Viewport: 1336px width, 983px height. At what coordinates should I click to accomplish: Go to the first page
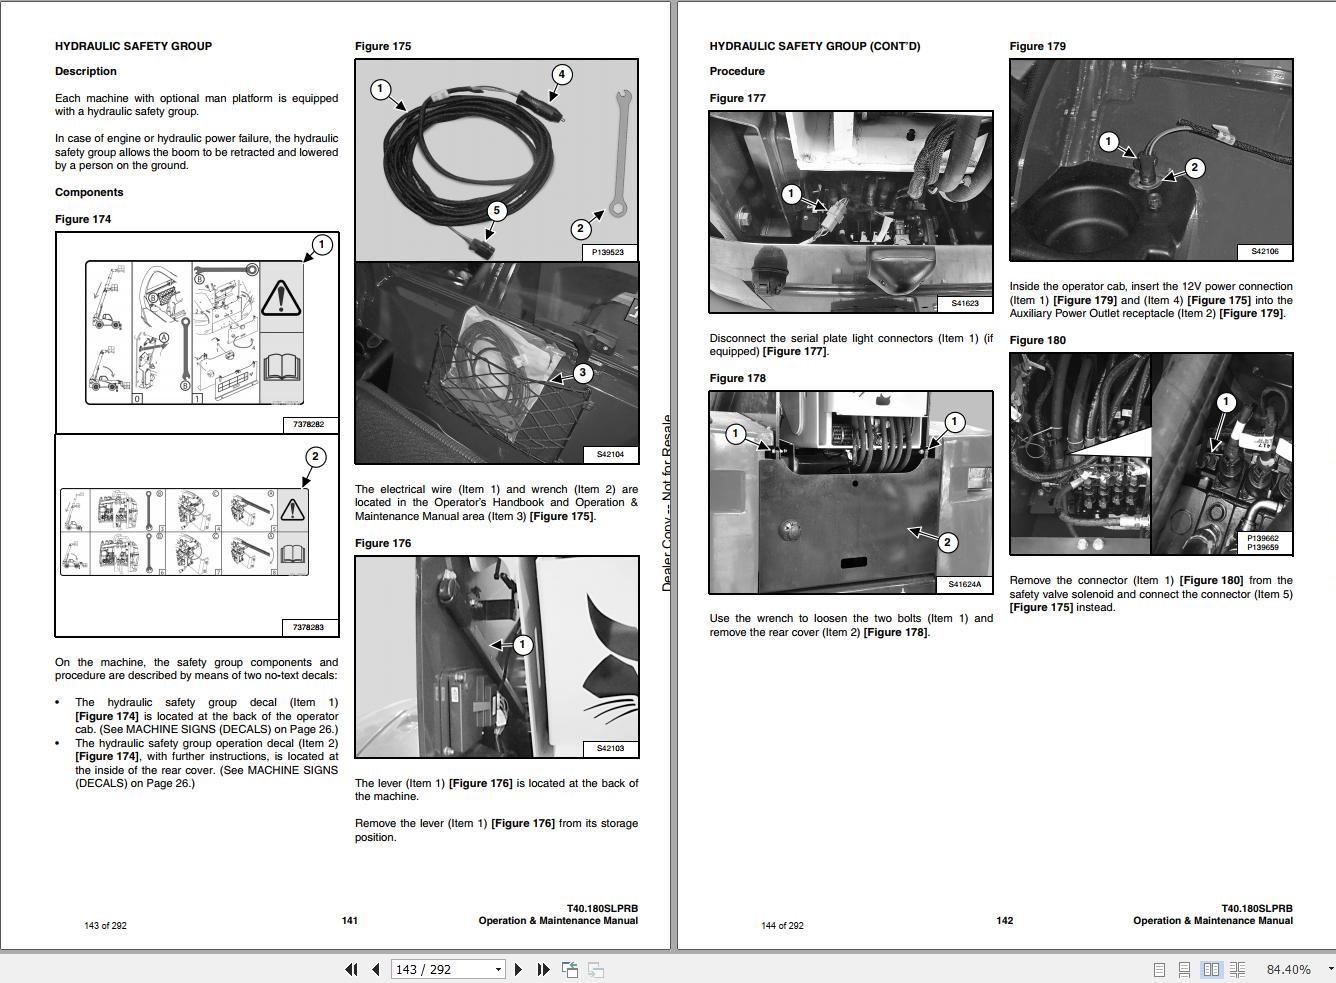tap(351, 969)
